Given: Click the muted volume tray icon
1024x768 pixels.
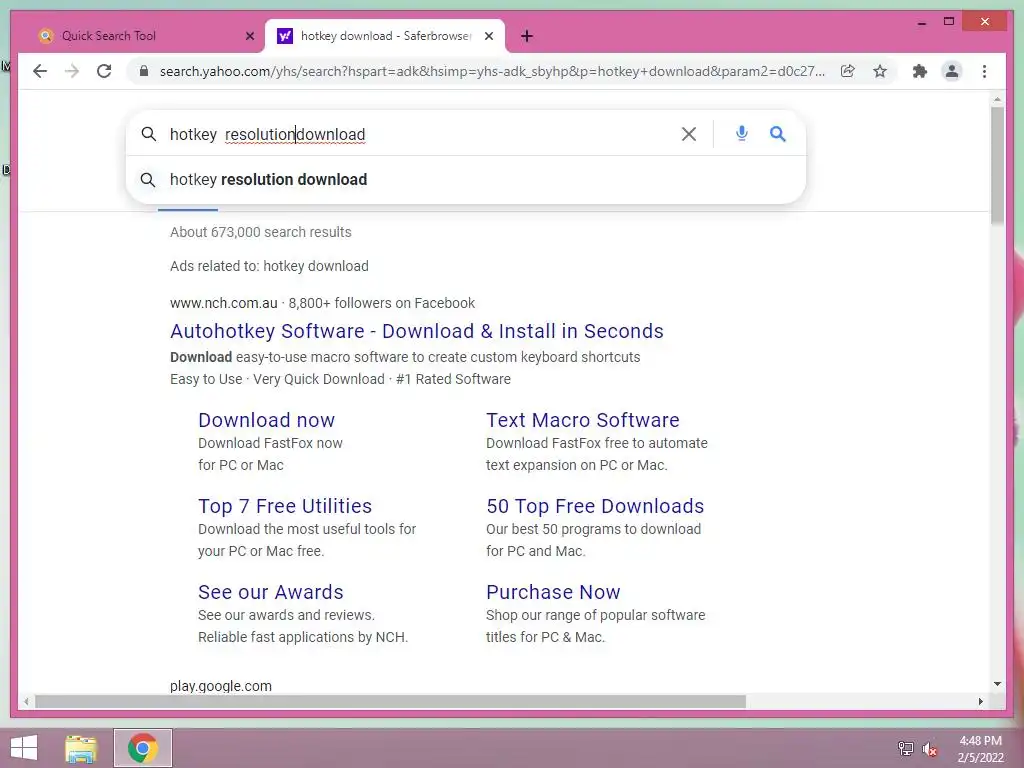Looking at the screenshot, I should tap(929, 748).
